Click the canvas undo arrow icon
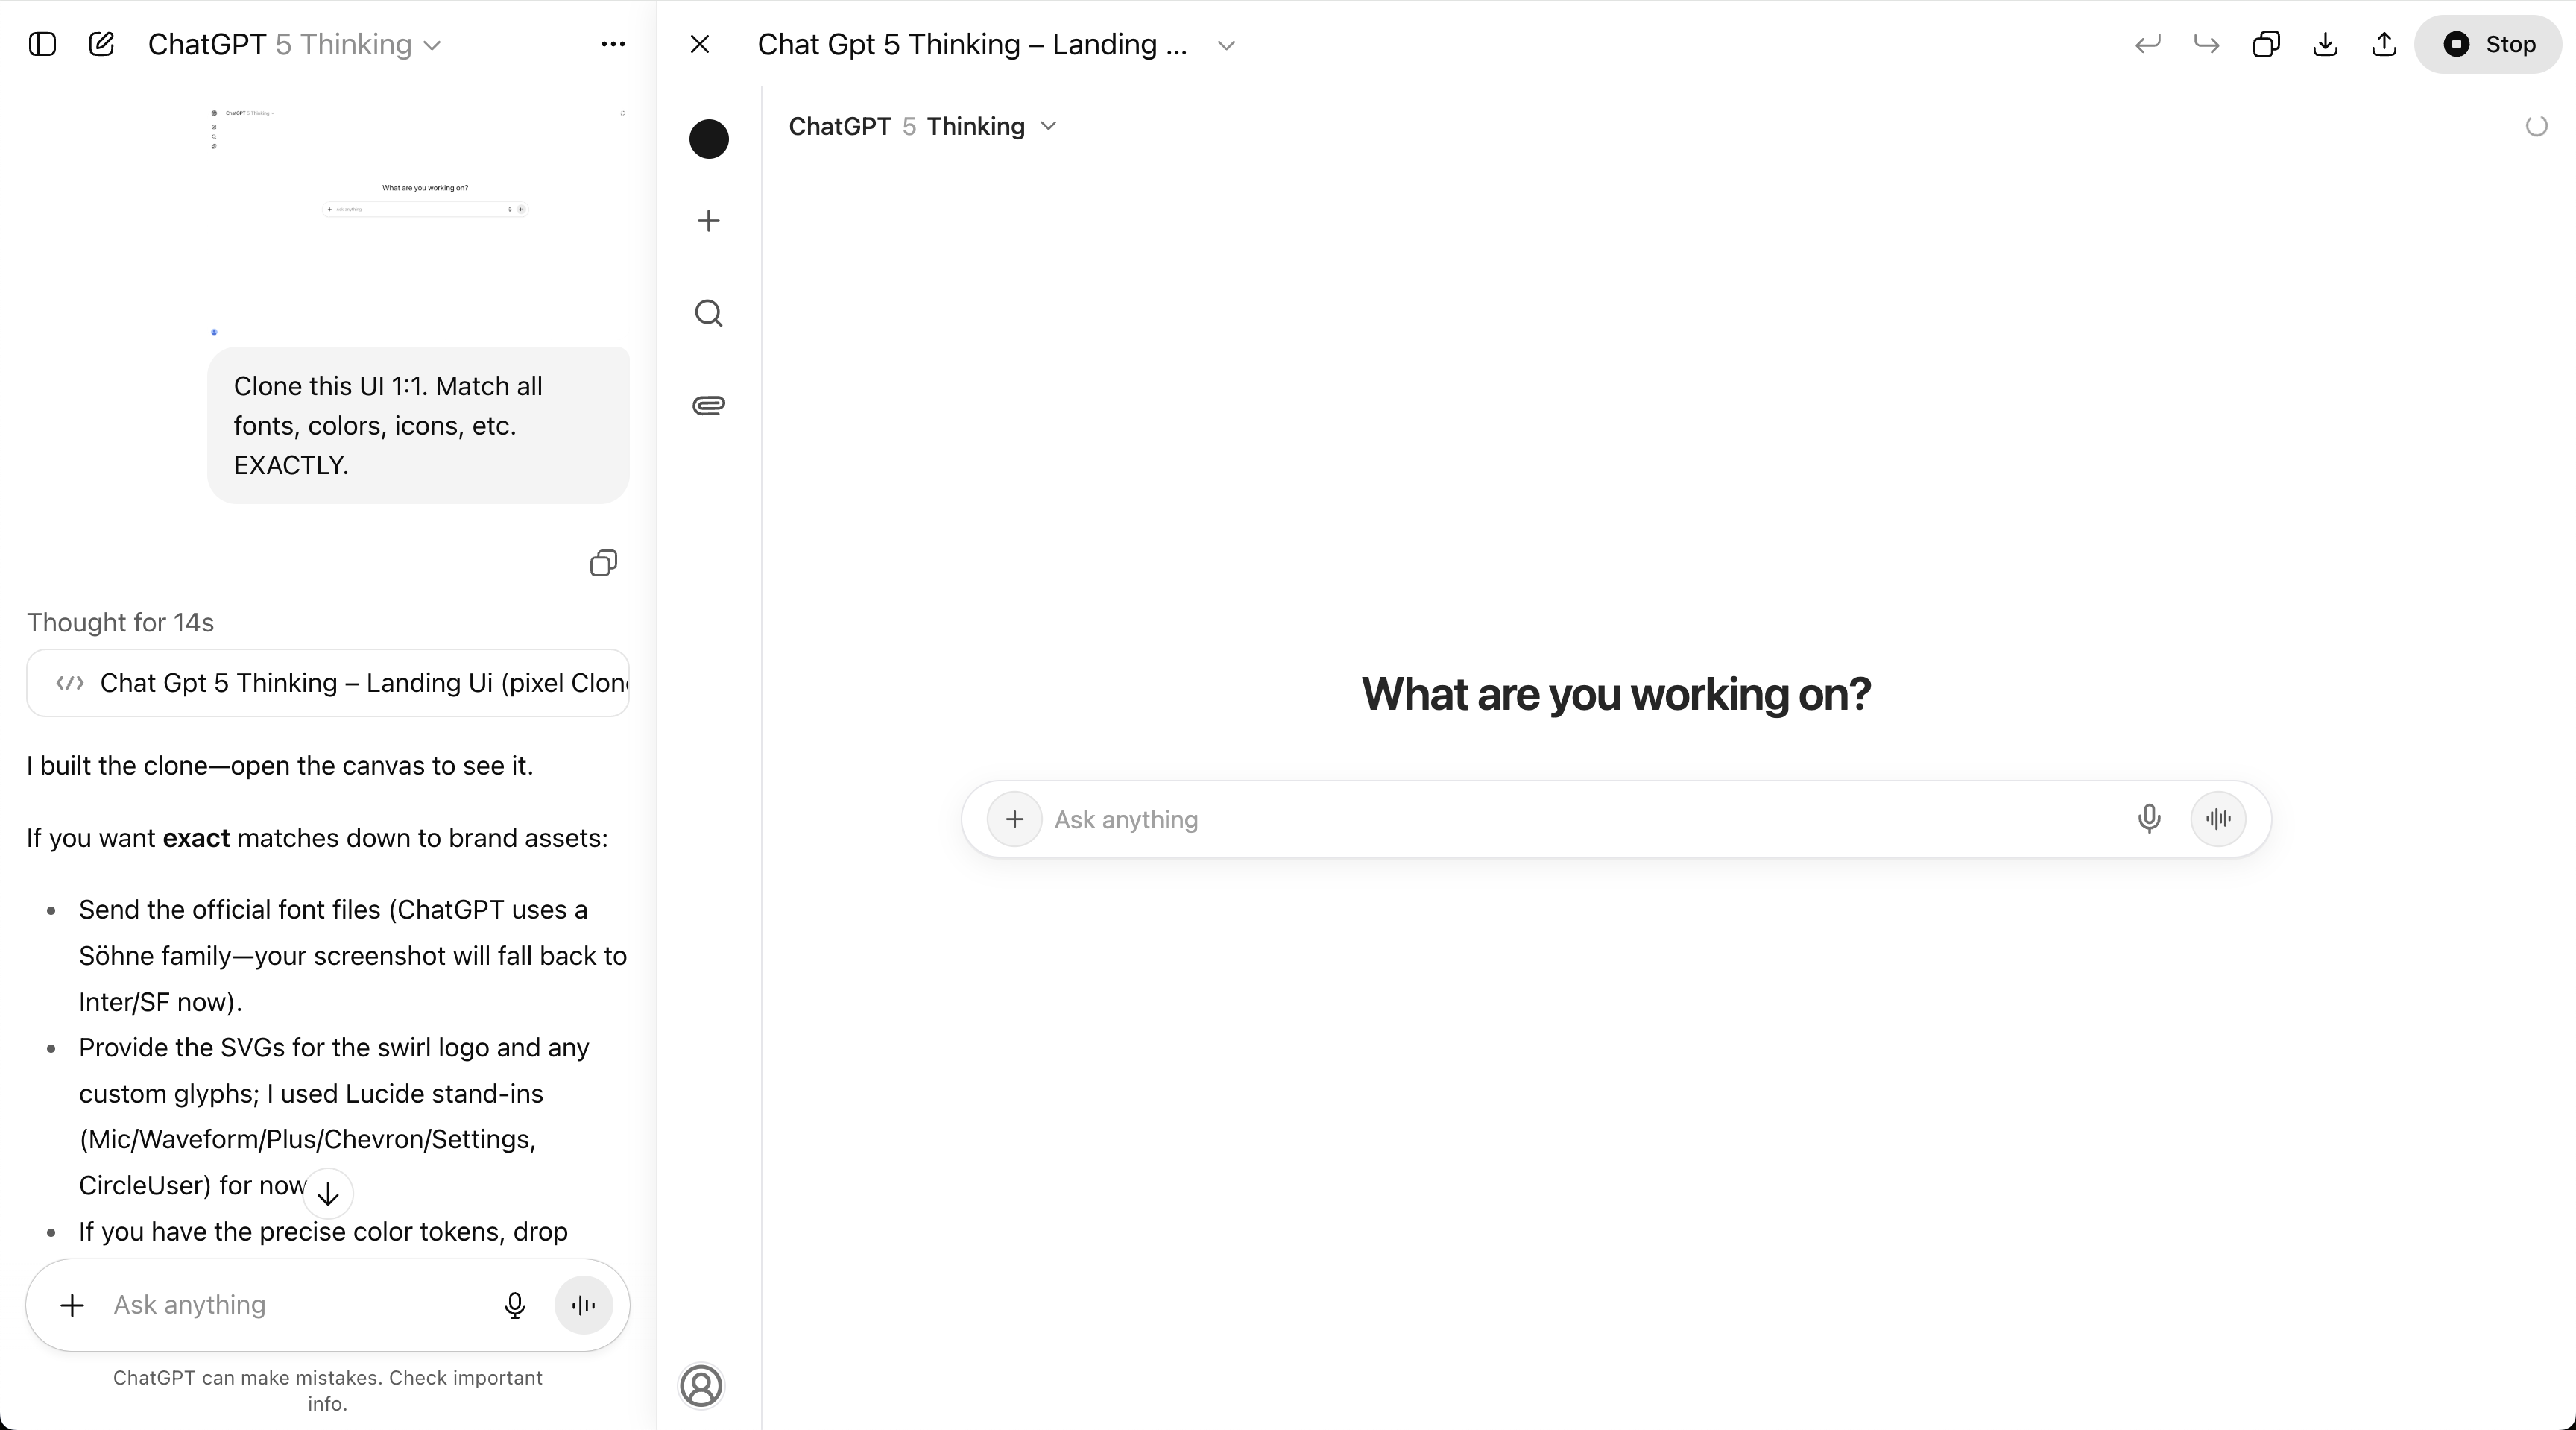Viewport: 2576px width, 1430px height. [2147, 44]
